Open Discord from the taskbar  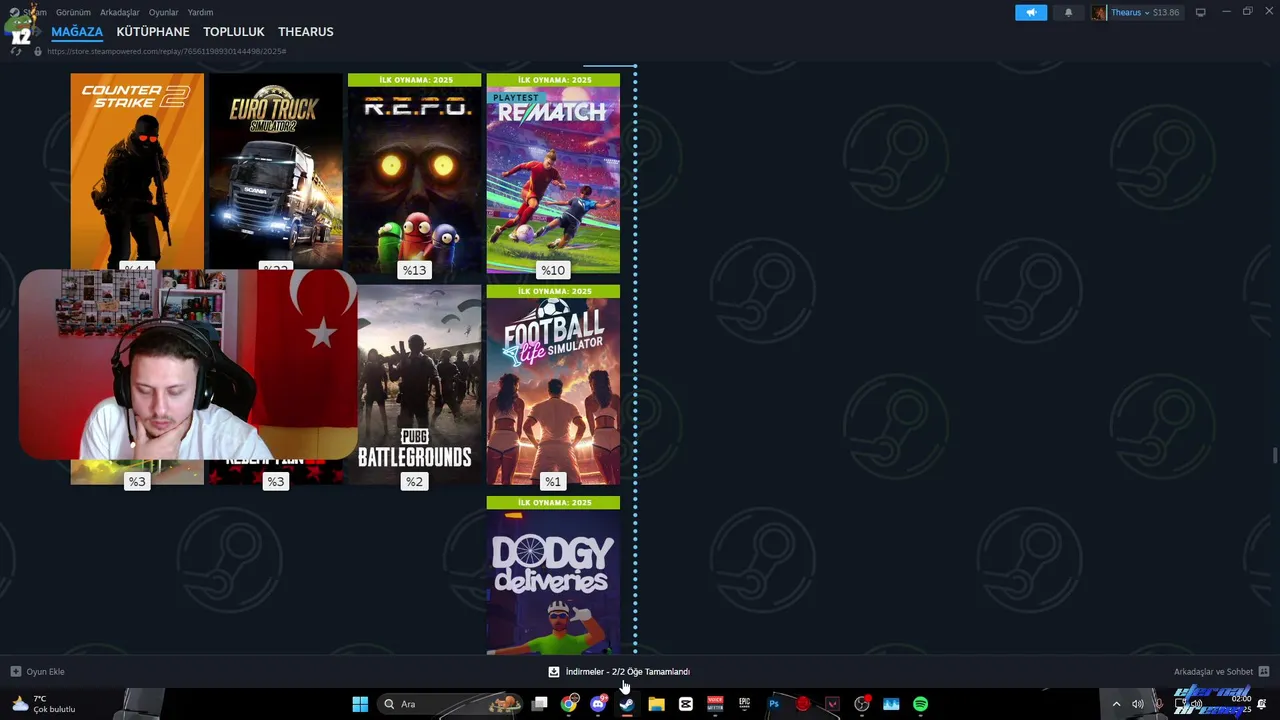click(x=598, y=704)
